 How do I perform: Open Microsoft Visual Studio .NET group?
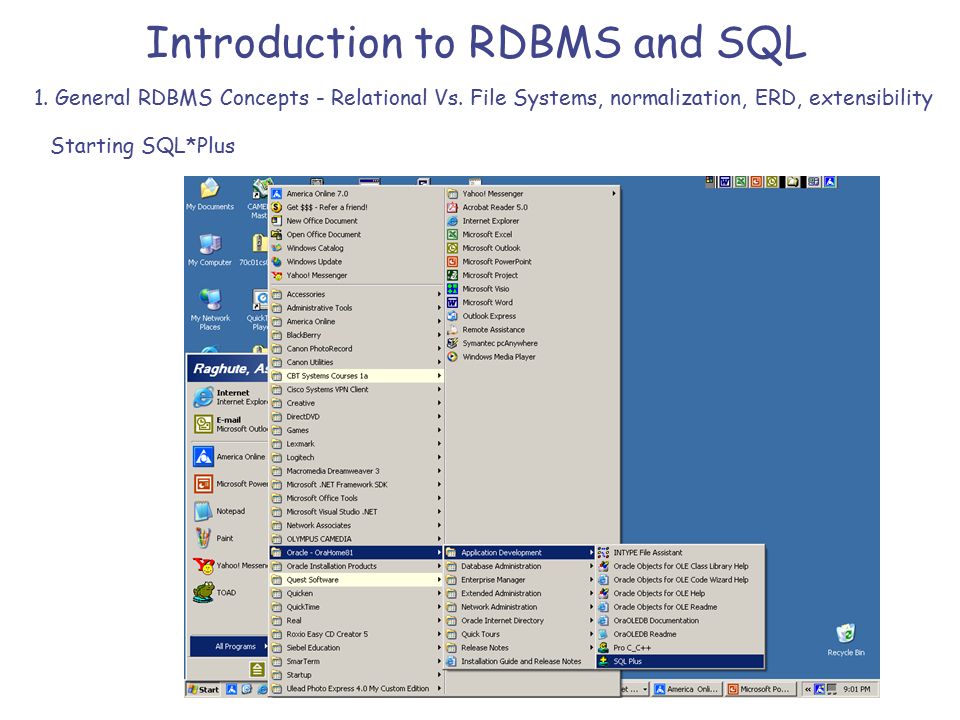point(356,512)
